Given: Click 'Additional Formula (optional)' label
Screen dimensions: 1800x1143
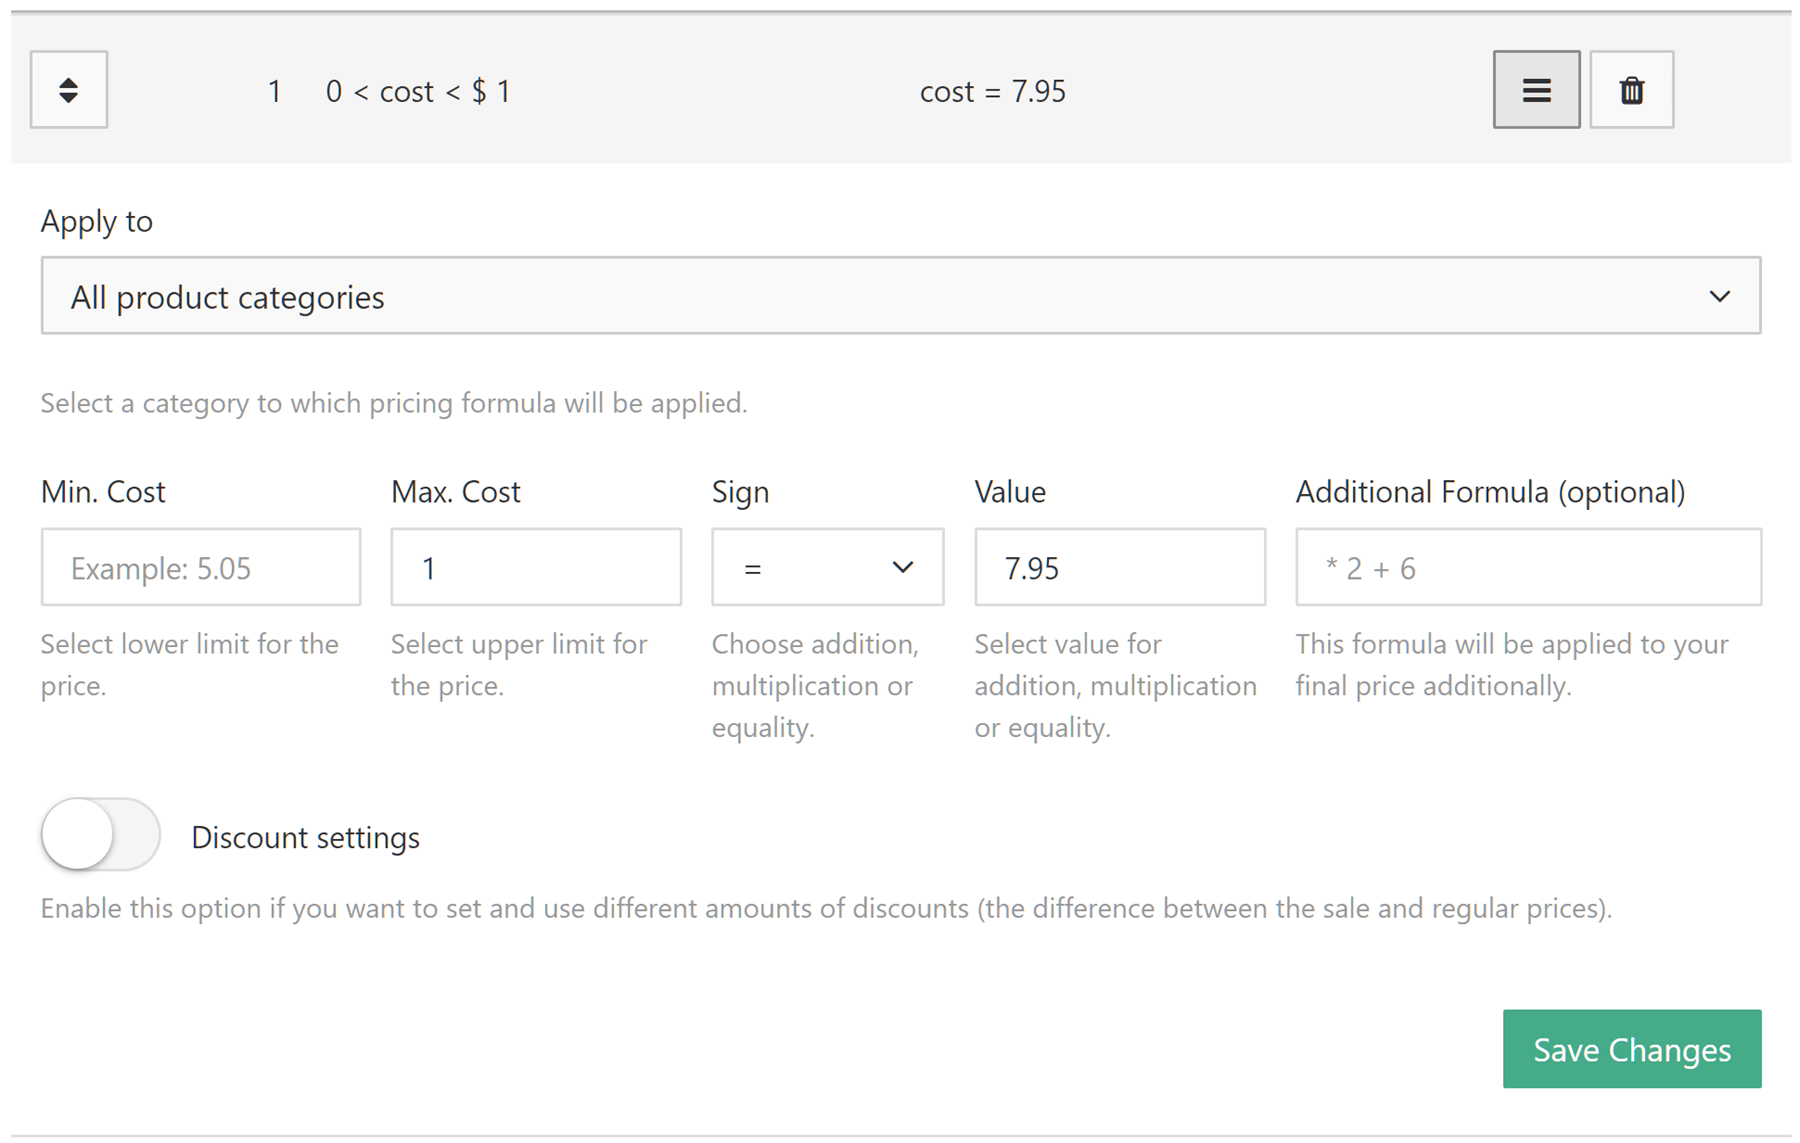Looking at the screenshot, I should click(1489, 492).
